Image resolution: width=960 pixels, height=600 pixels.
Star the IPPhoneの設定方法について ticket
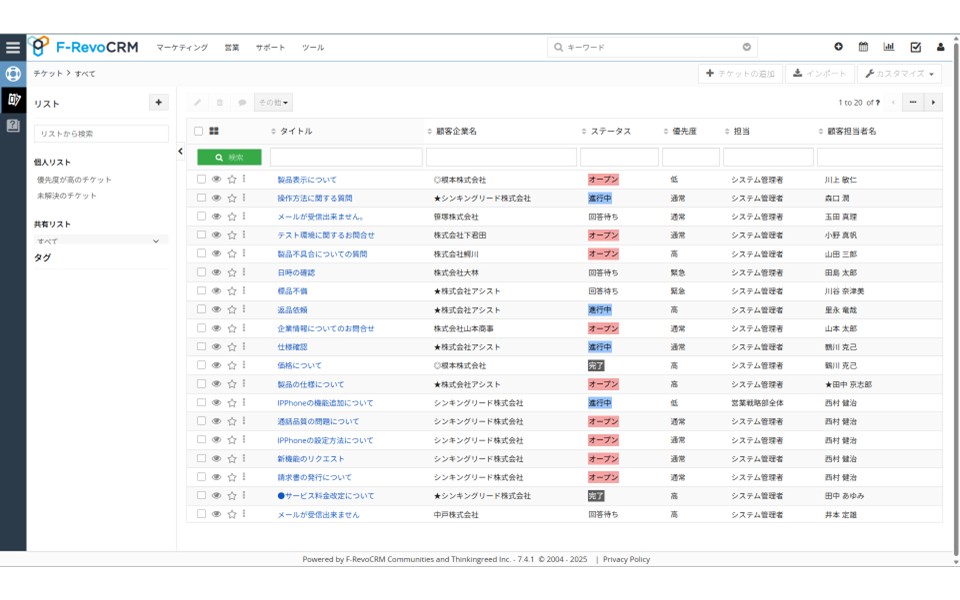(x=232, y=440)
